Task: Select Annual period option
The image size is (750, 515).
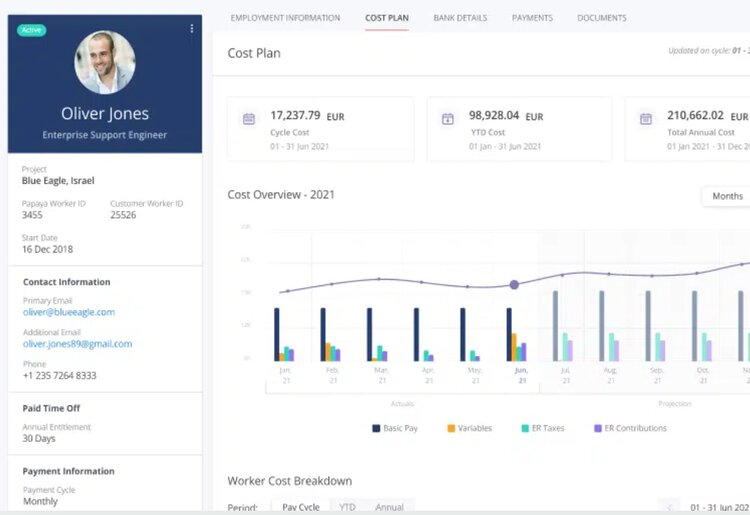Action: [389, 507]
